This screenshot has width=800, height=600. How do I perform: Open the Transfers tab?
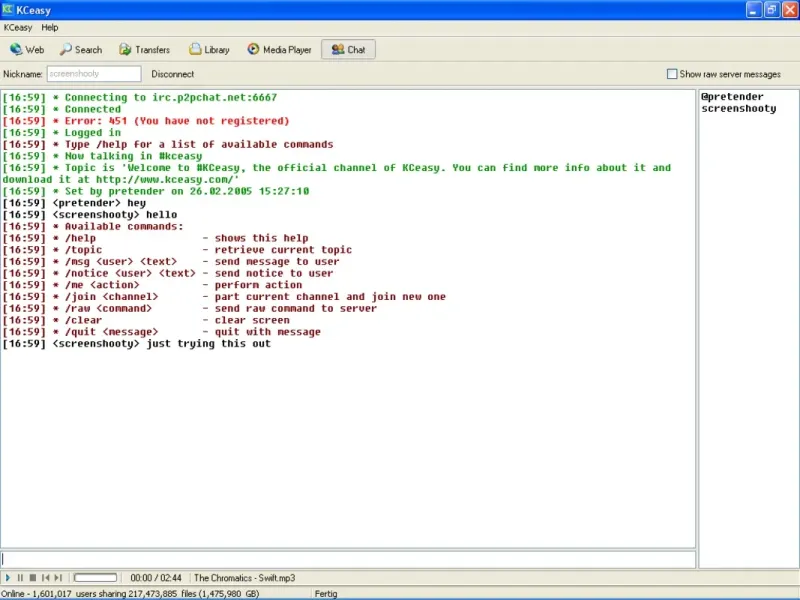144,49
